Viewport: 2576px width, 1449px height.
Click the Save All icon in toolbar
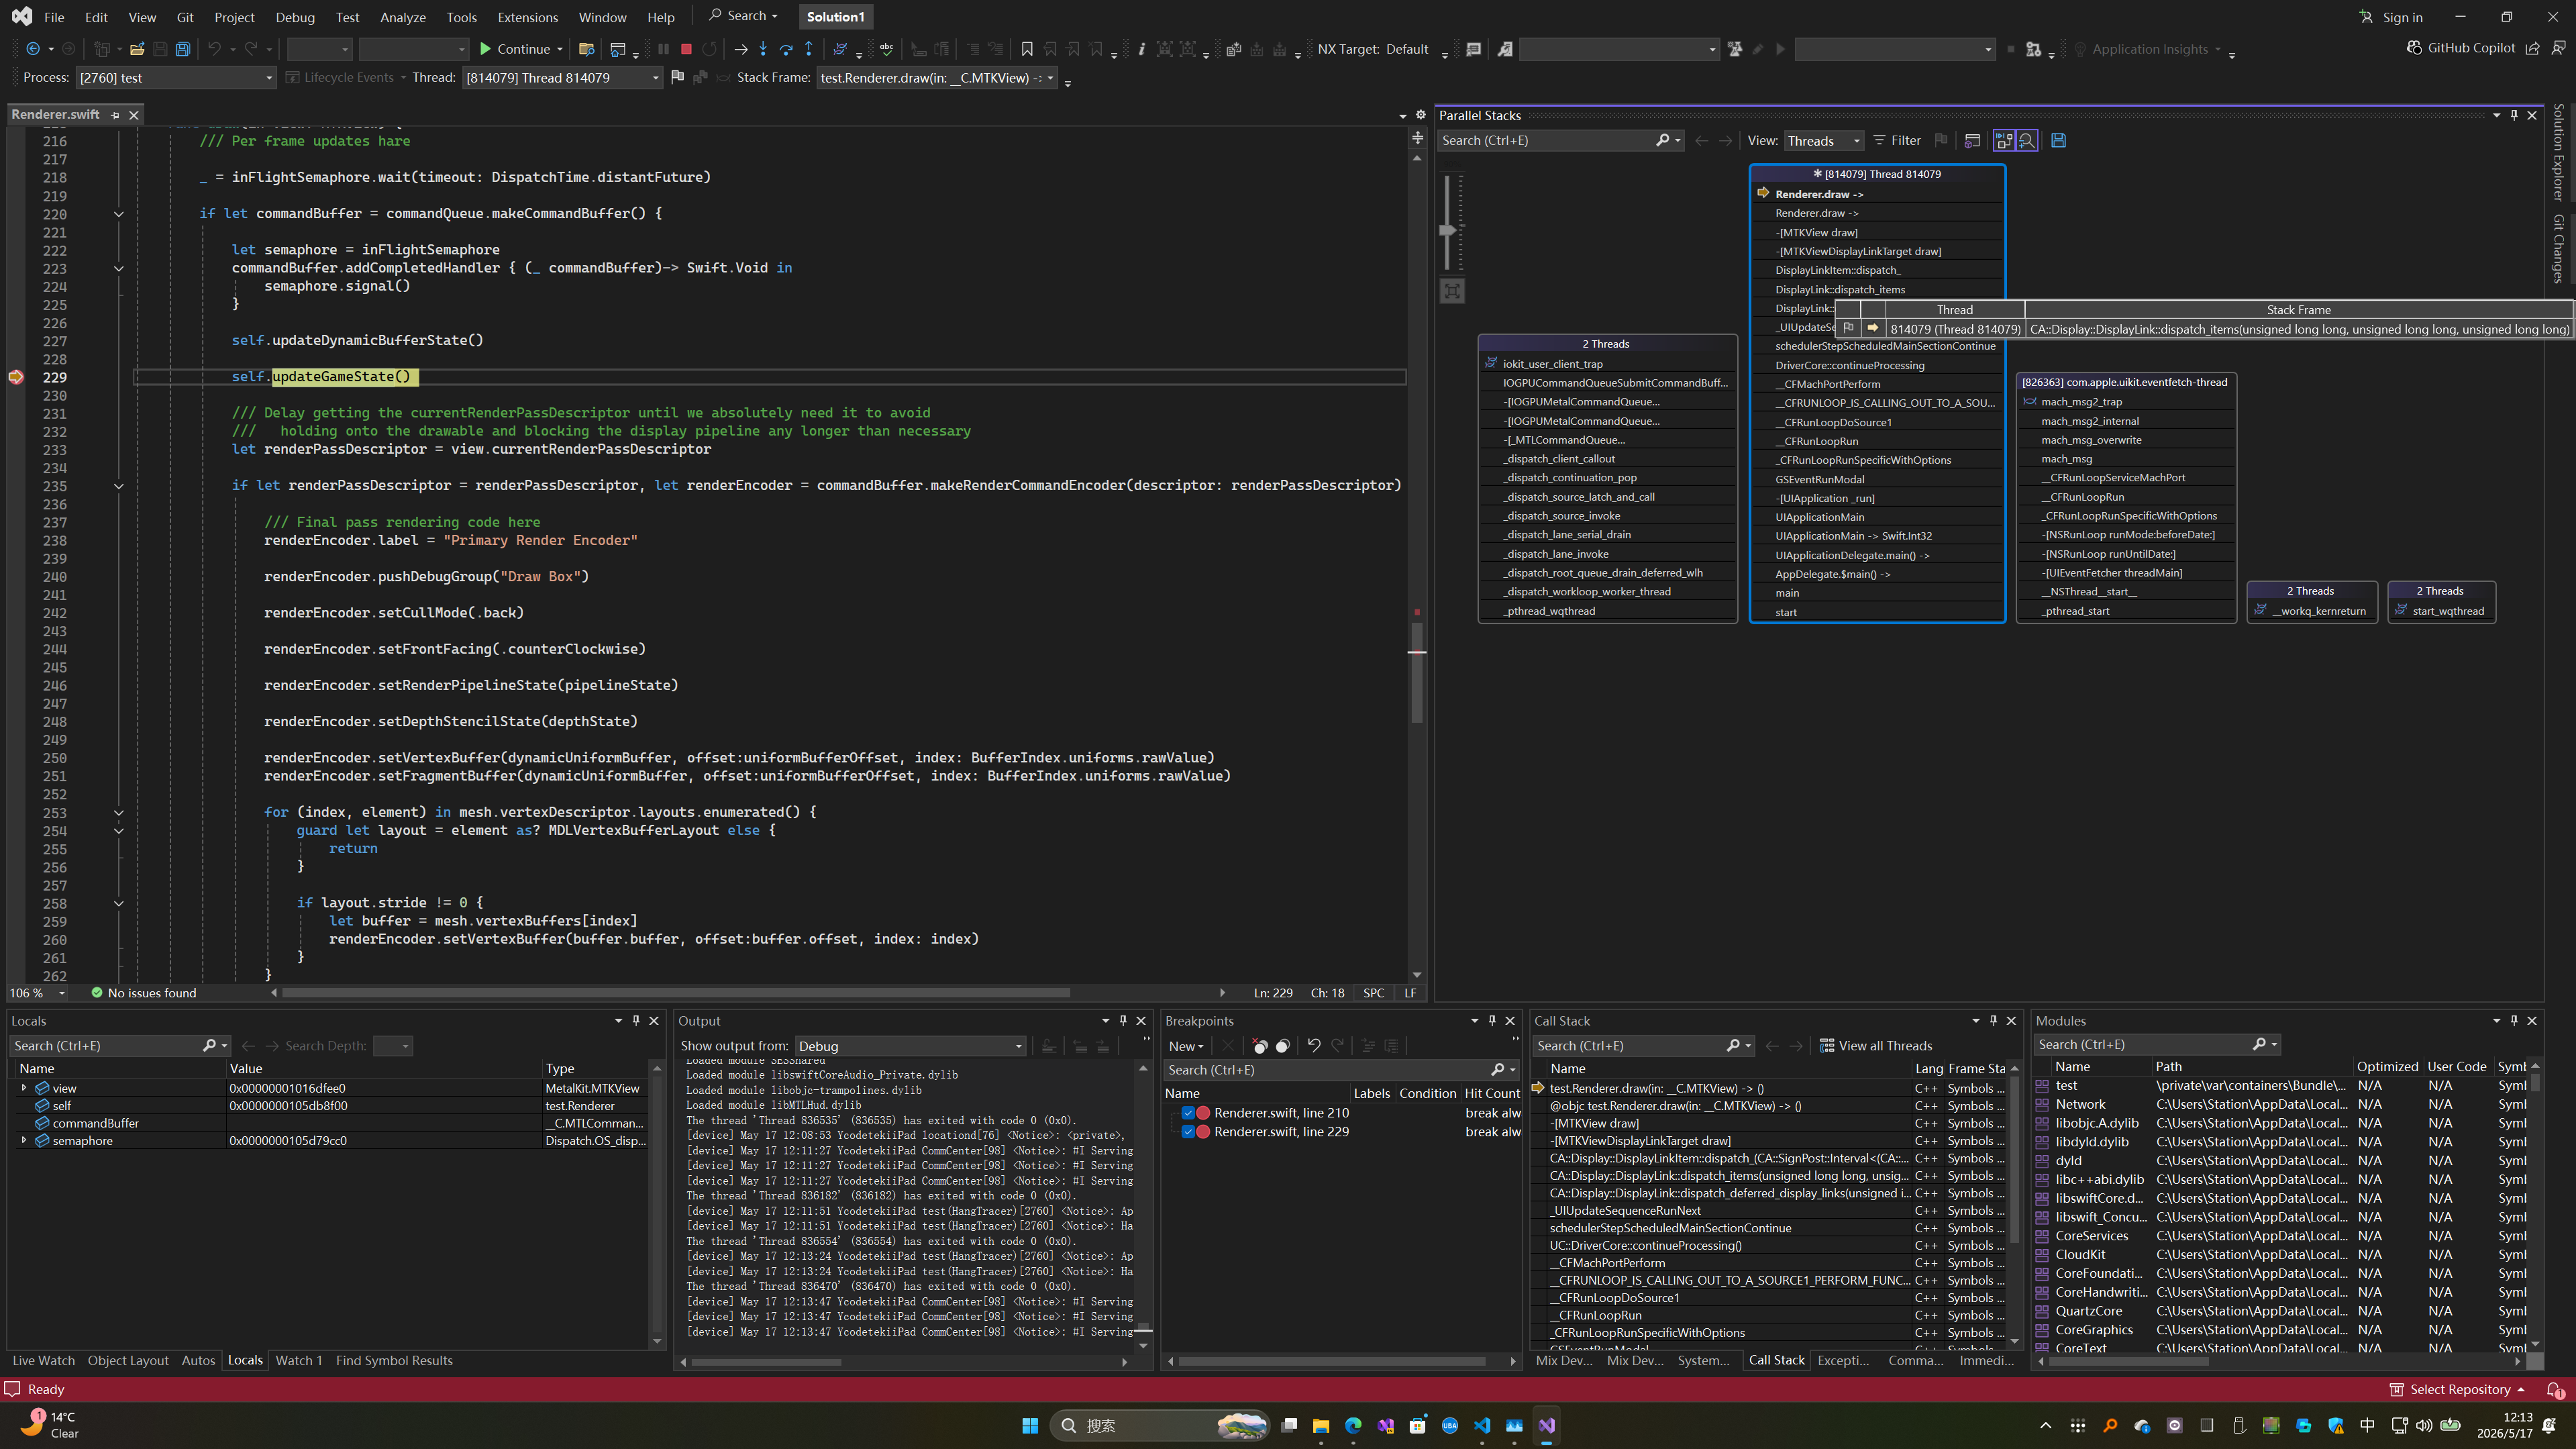(x=183, y=49)
